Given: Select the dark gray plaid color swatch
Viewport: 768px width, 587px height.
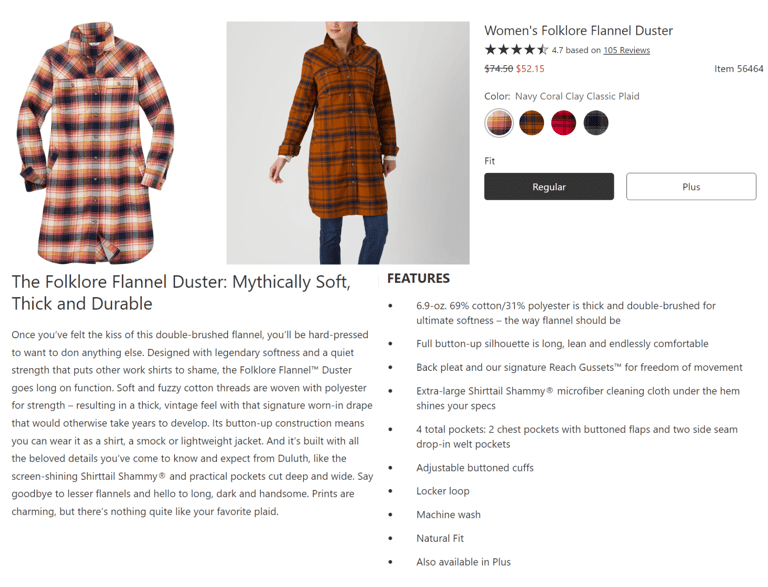Looking at the screenshot, I should tap(596, 122).
